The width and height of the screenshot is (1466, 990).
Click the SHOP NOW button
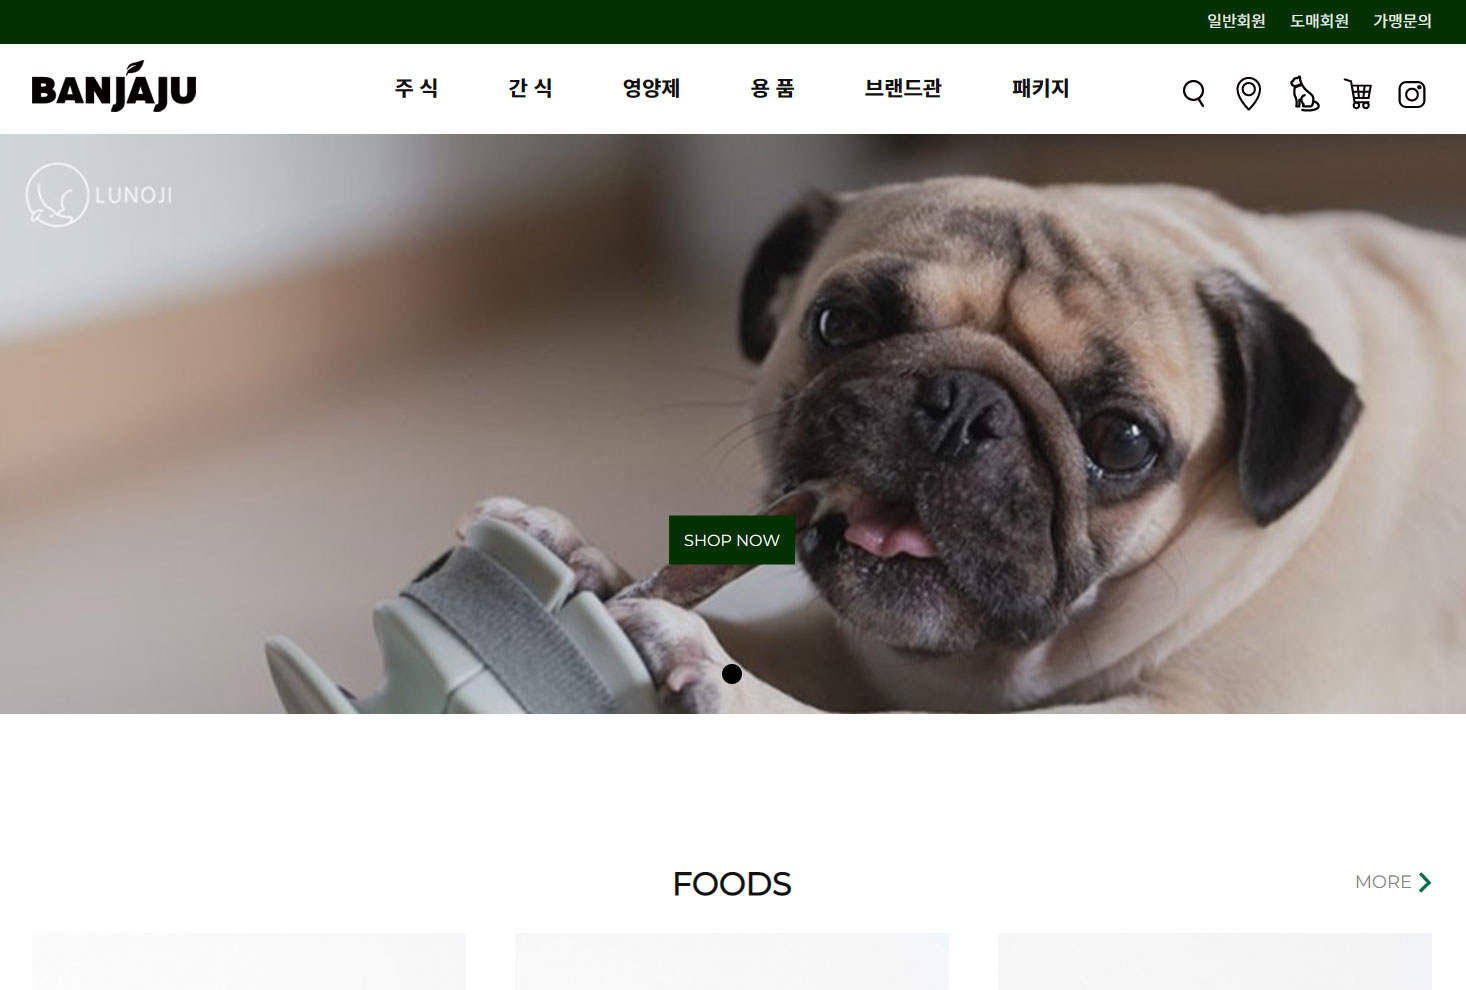tap(732, 540)
